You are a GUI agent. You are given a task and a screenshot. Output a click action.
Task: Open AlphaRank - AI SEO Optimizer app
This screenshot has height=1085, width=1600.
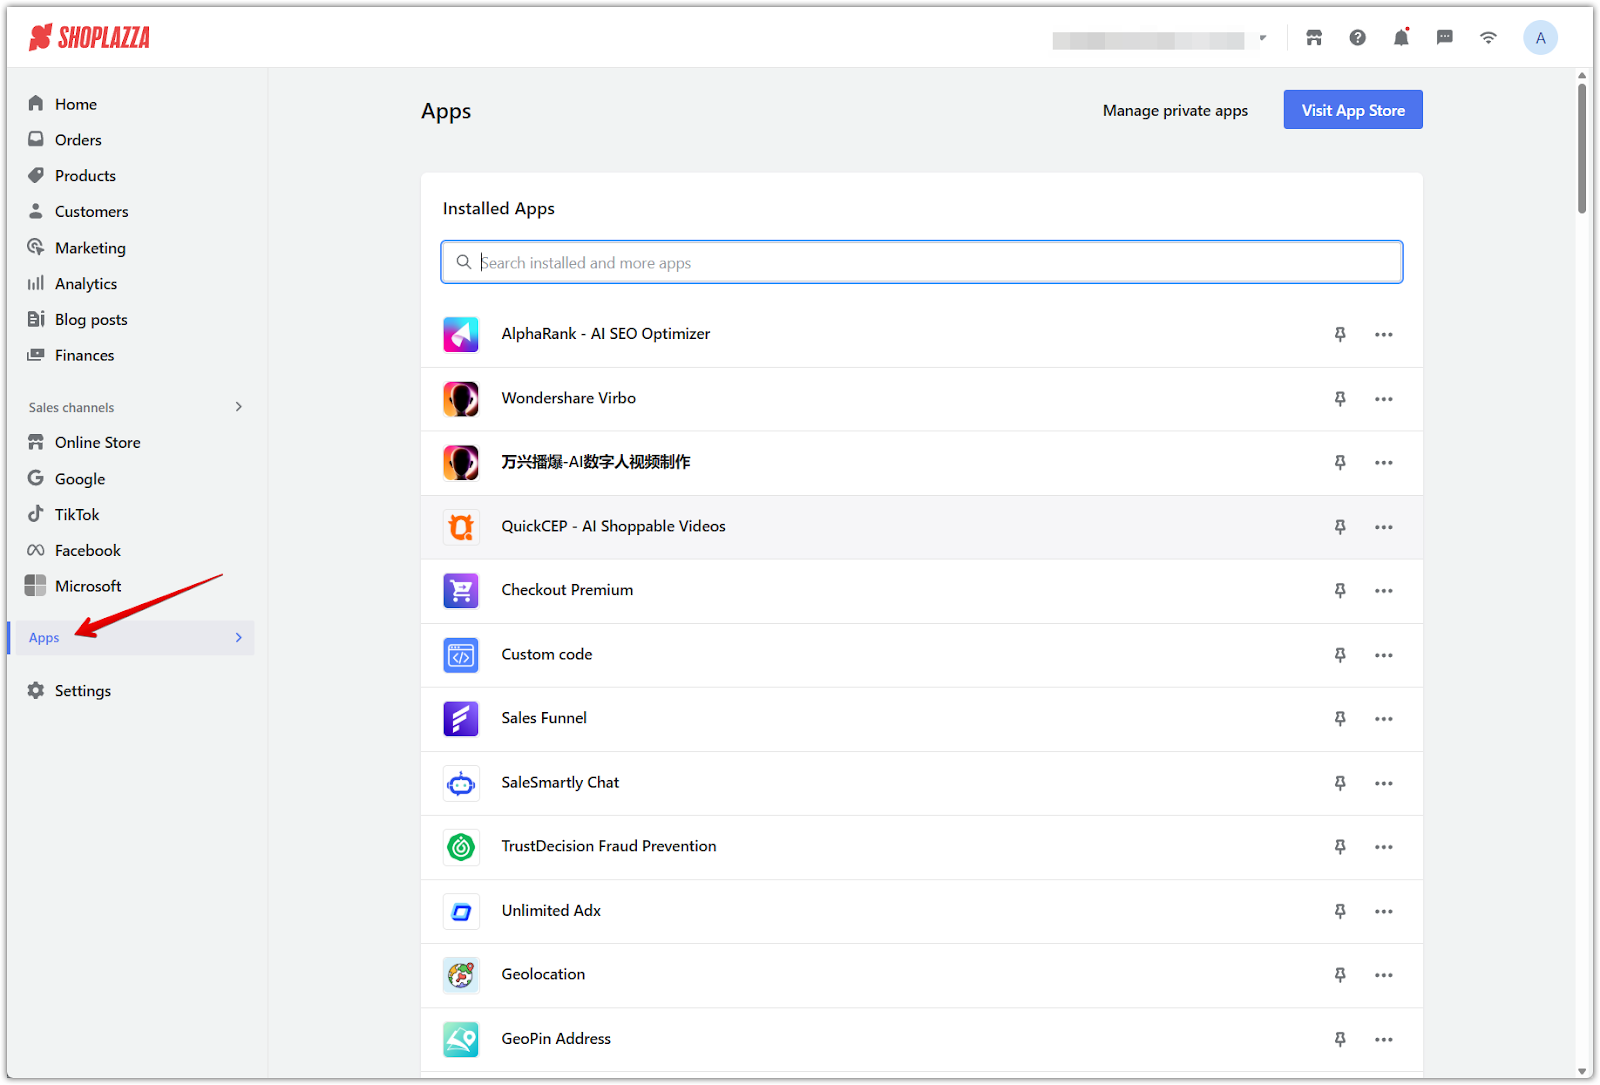606,334
